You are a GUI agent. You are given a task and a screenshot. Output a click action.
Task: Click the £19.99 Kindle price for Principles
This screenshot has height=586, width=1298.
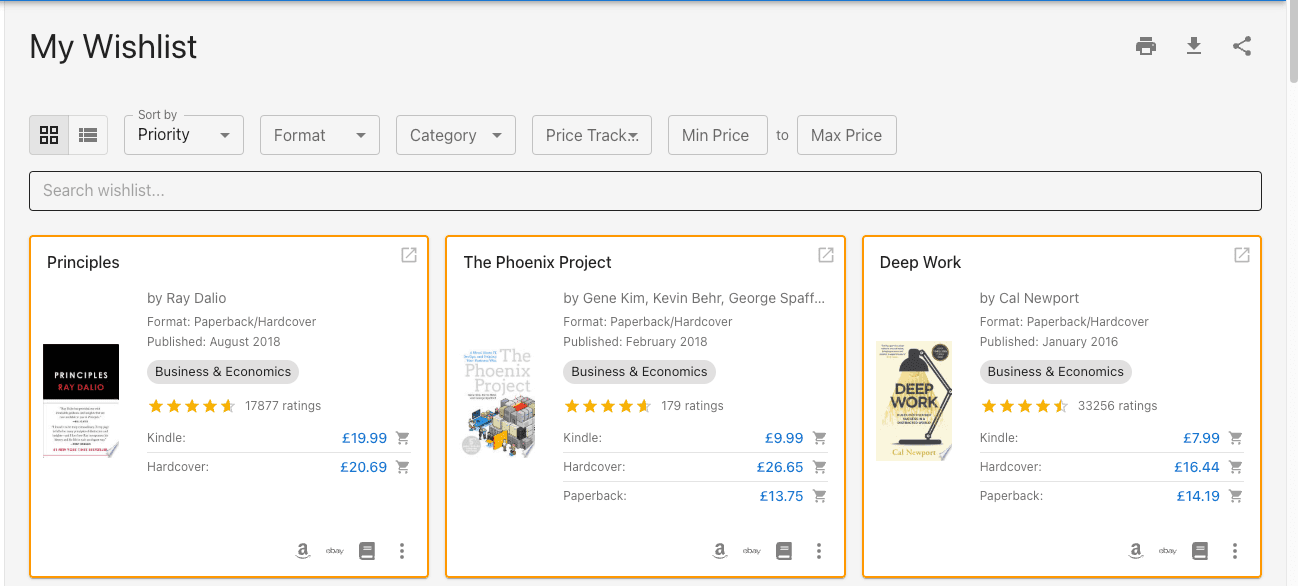(x=364, y=438)
